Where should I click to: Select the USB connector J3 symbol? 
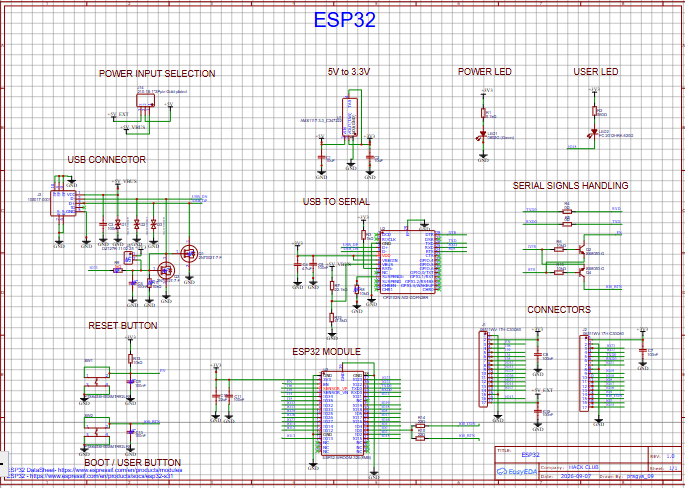pos(63,203)
